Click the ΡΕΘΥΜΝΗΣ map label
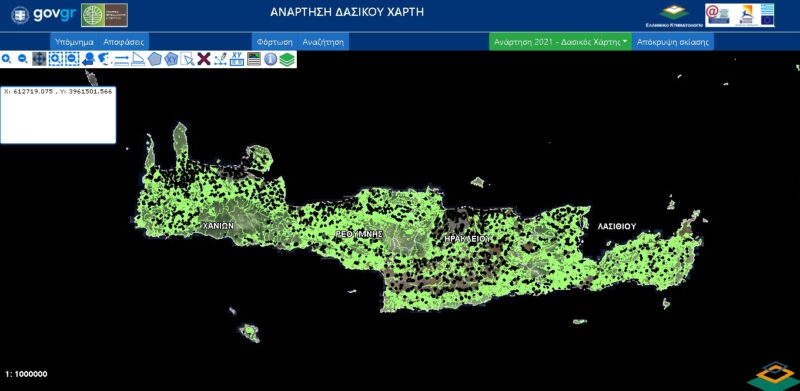 click(x=359, y=233)
